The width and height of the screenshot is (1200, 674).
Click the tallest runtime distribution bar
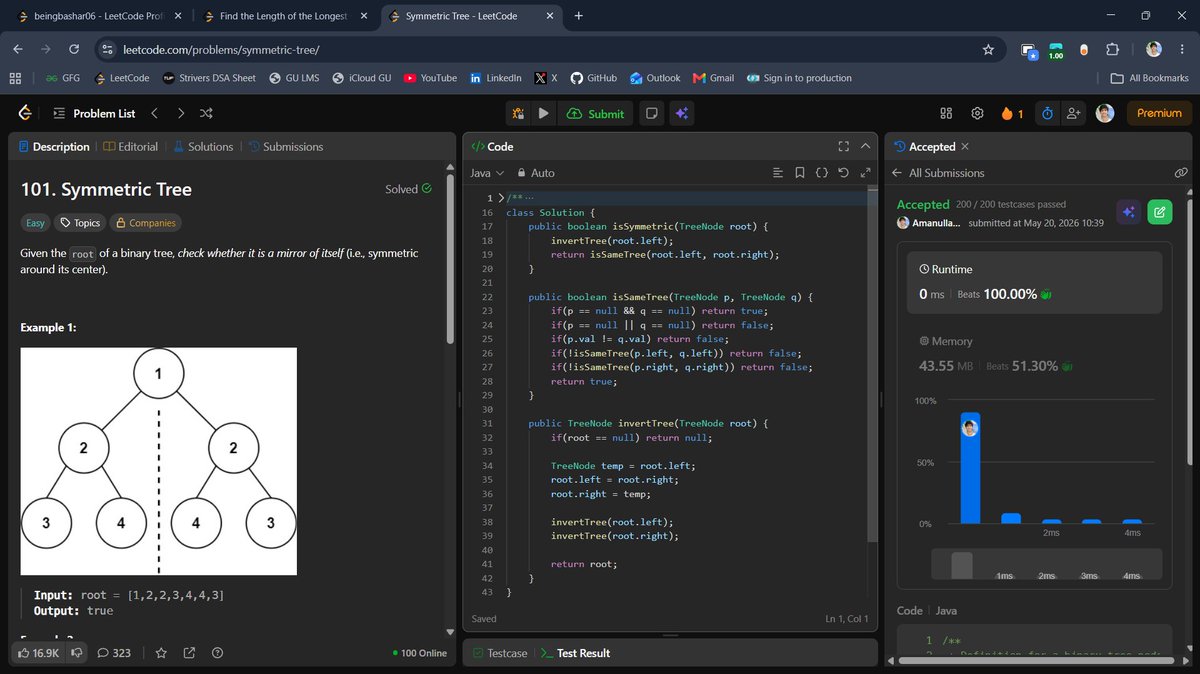point(970,468)
